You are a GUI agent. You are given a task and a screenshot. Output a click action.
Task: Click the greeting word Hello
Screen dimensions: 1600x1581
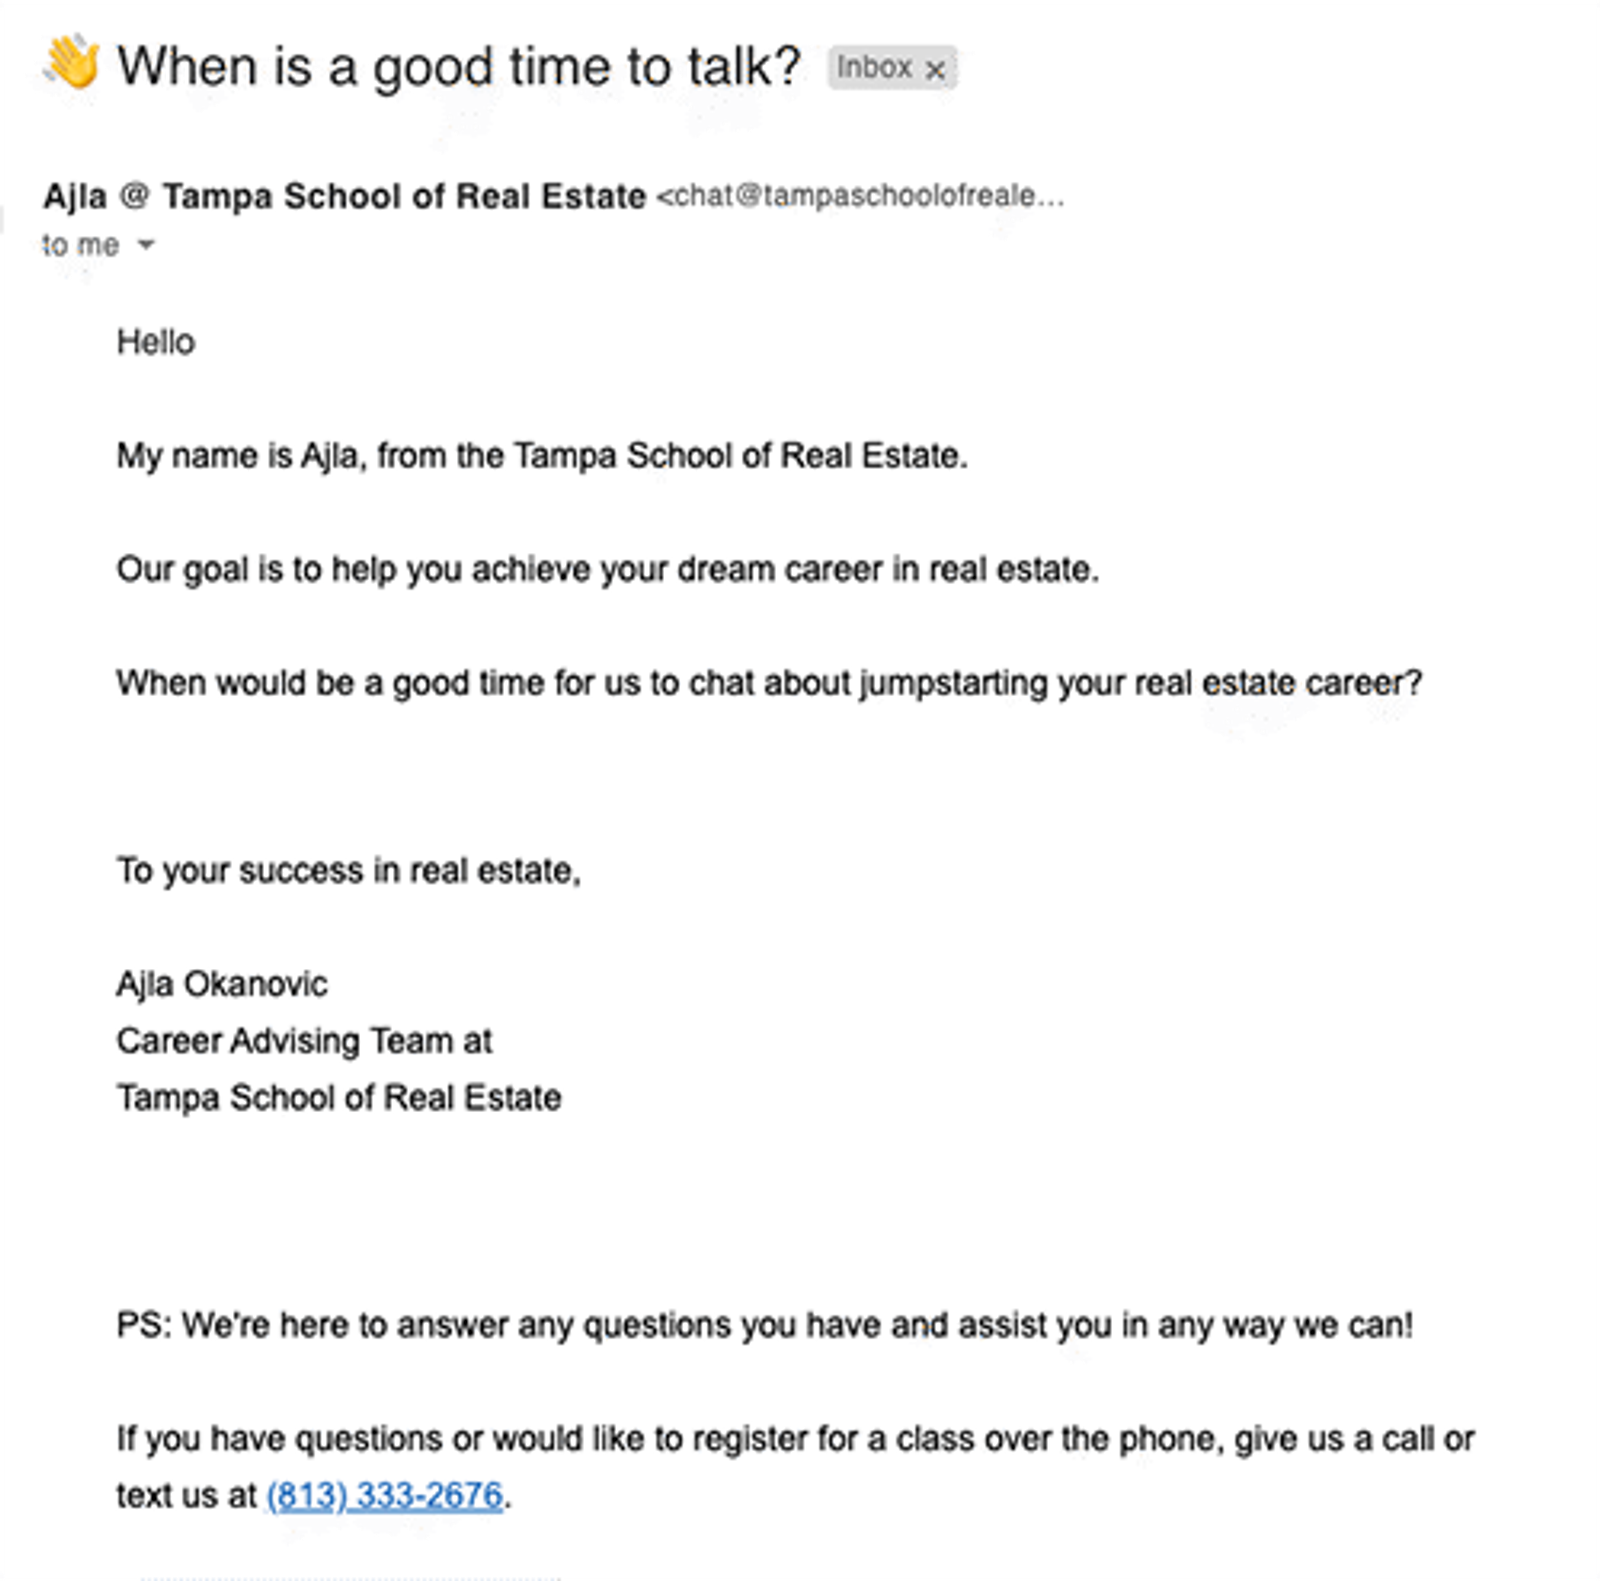[x=155, y=341]
